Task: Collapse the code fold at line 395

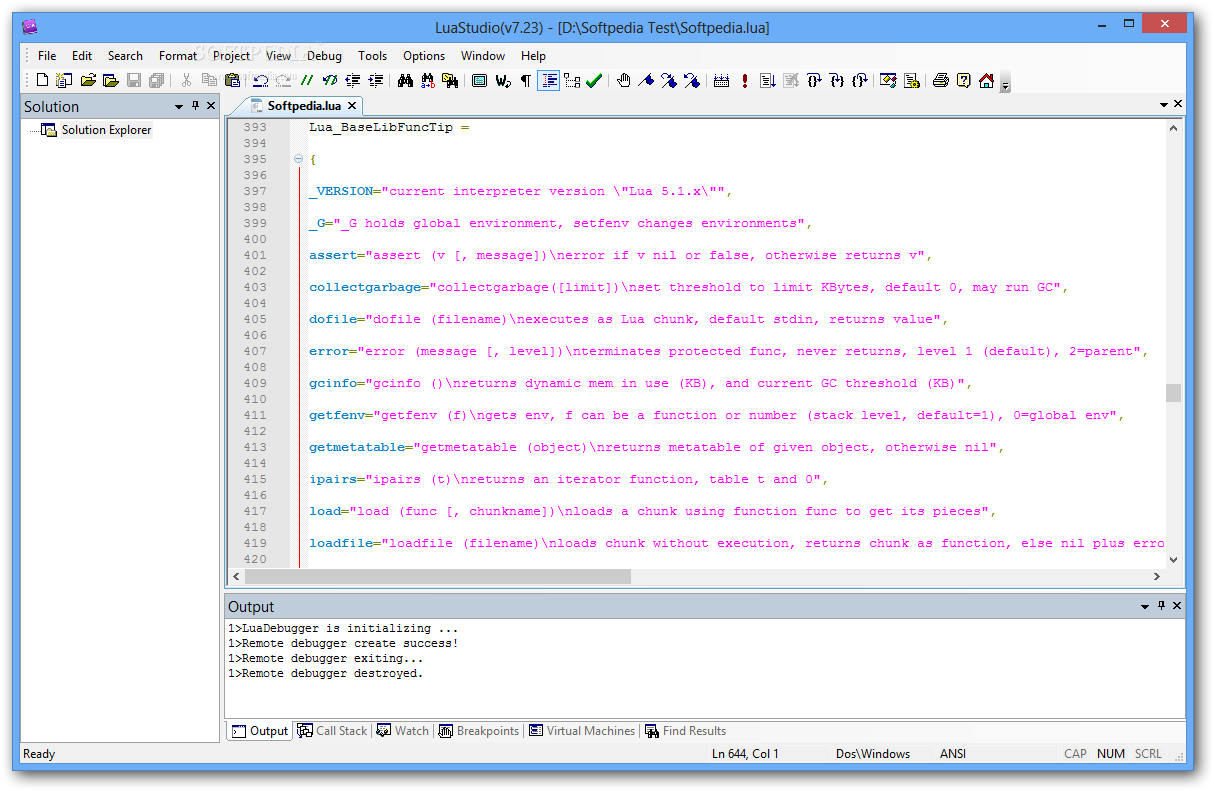Action: tap(298, 159)
